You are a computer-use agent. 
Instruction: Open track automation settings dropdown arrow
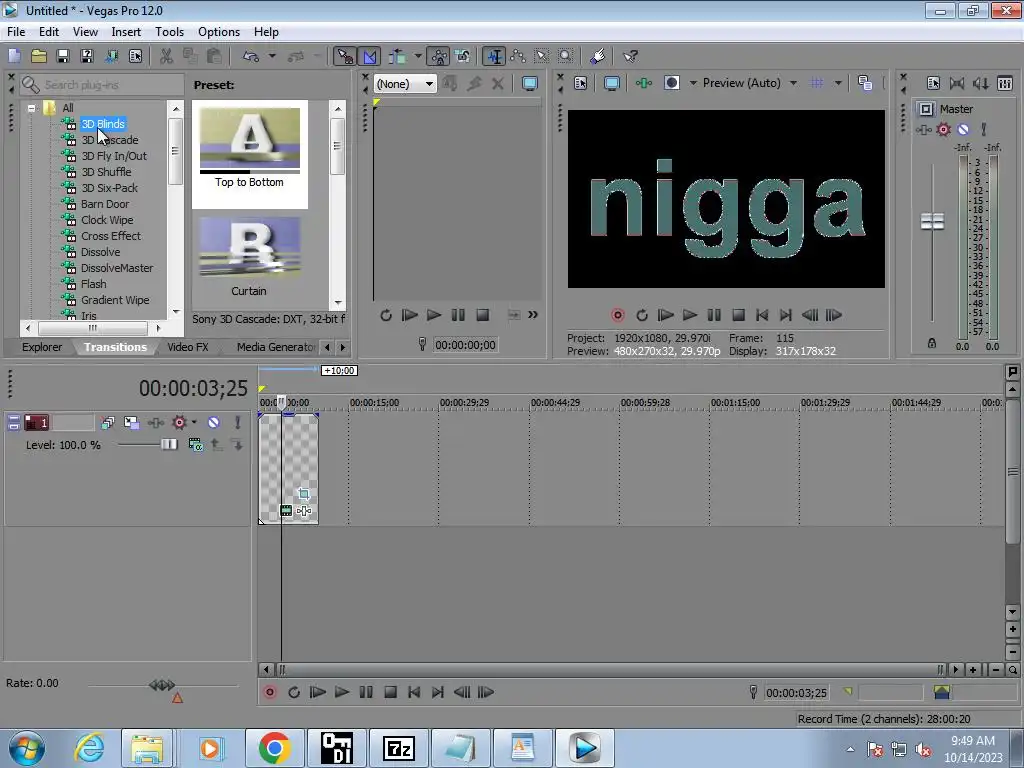[194, 422]
